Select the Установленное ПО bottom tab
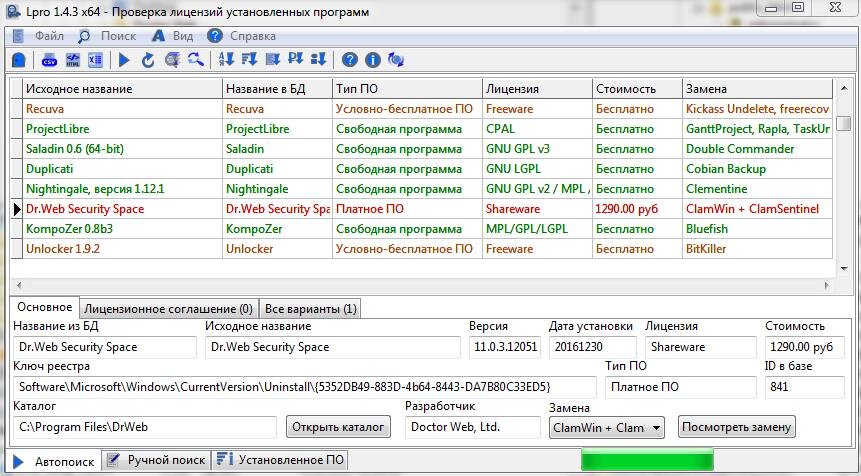This screenshot has height=476, width=861. (281, 460)
